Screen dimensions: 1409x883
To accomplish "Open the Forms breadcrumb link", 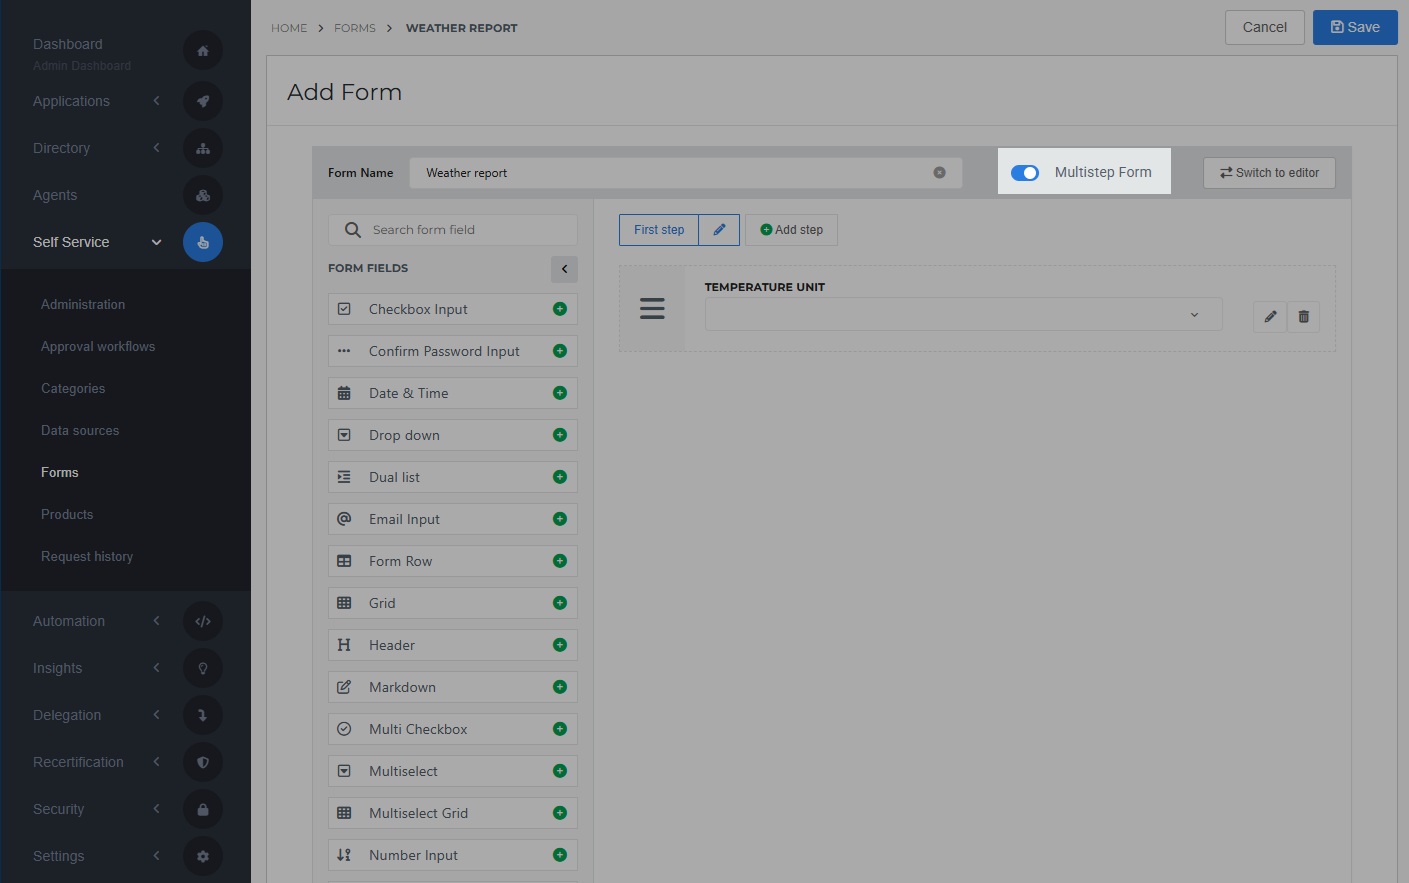I will pos(355,28).
